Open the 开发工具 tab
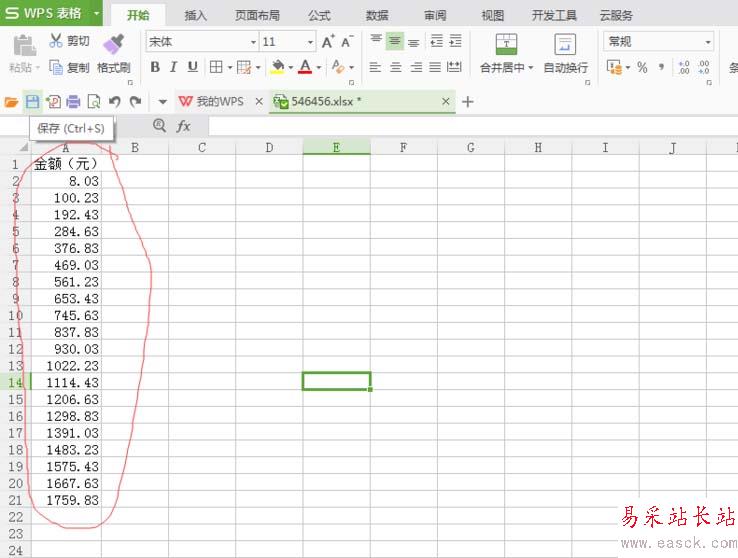This screenshot has height=558, width=738. coord(554,16)
